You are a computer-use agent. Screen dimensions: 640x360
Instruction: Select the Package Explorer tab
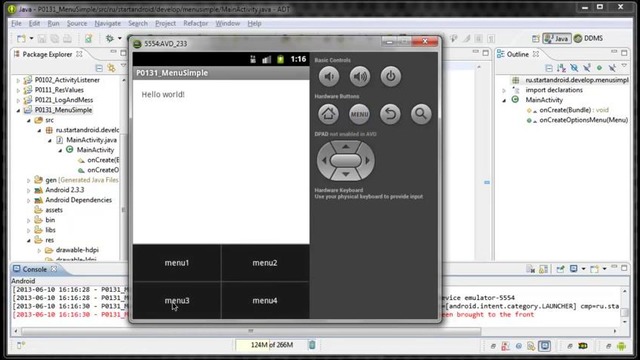47,54
